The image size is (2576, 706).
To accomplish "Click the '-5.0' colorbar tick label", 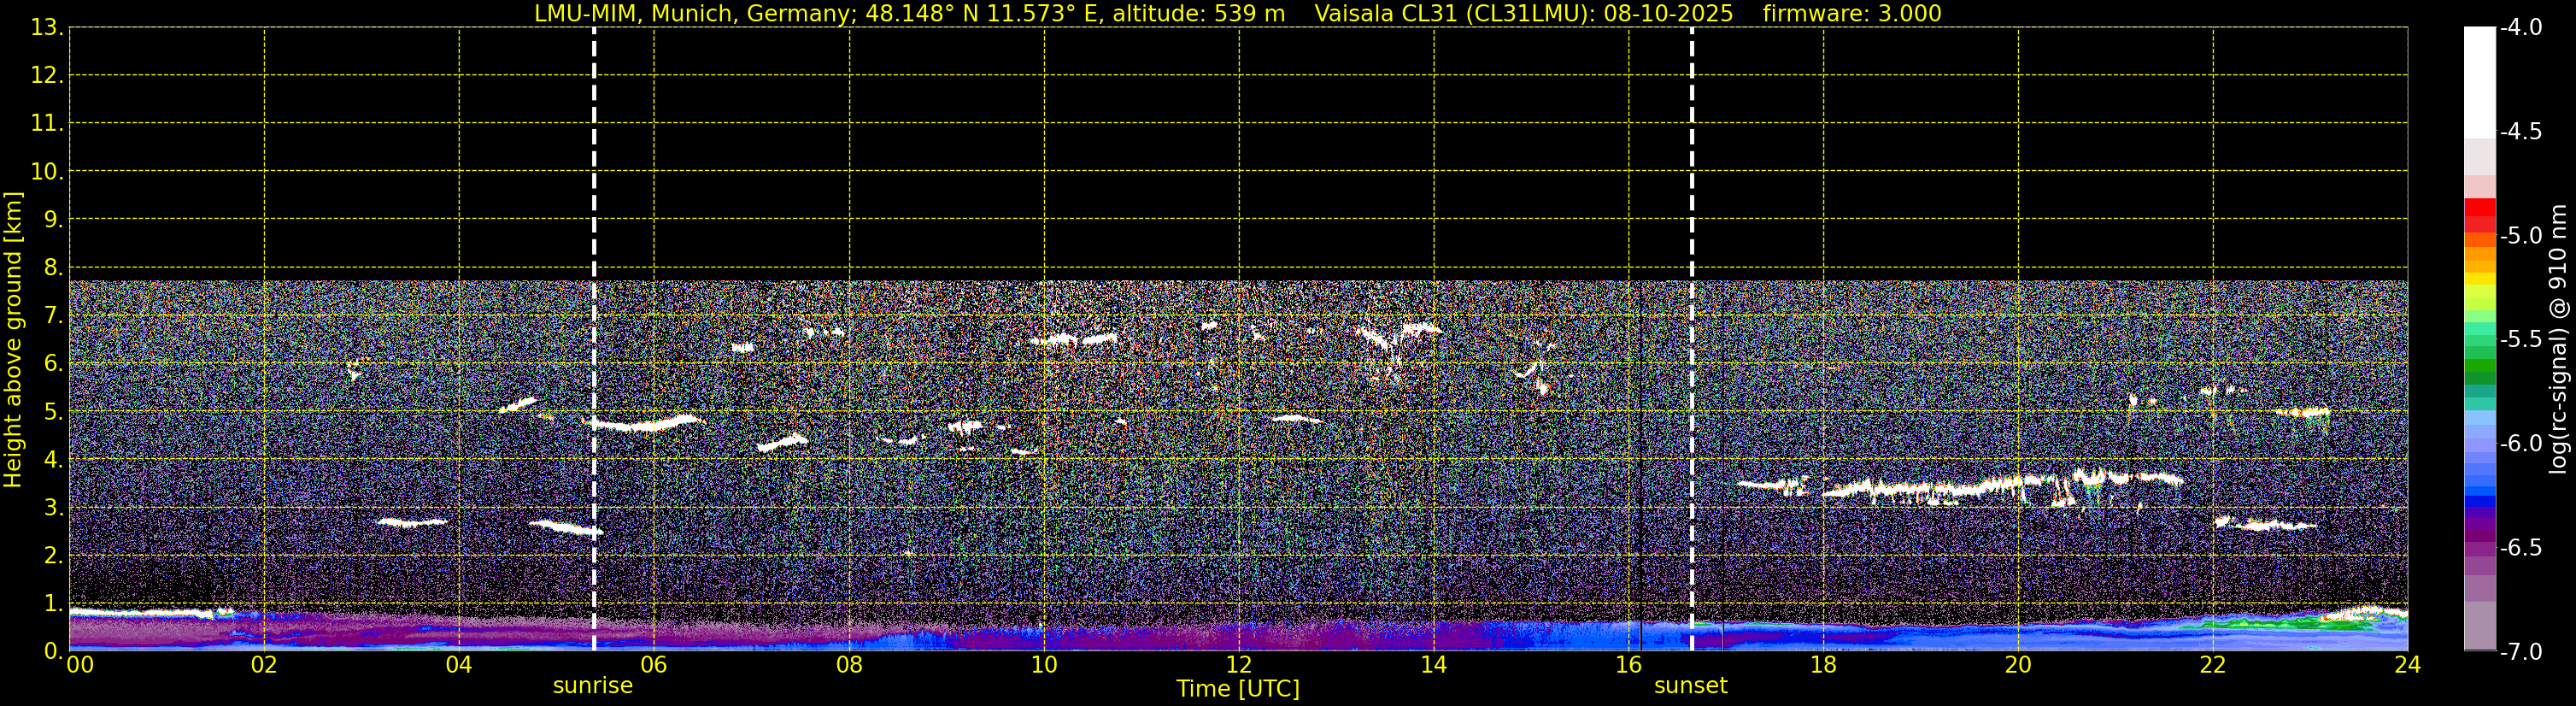I will point(2520,236).
